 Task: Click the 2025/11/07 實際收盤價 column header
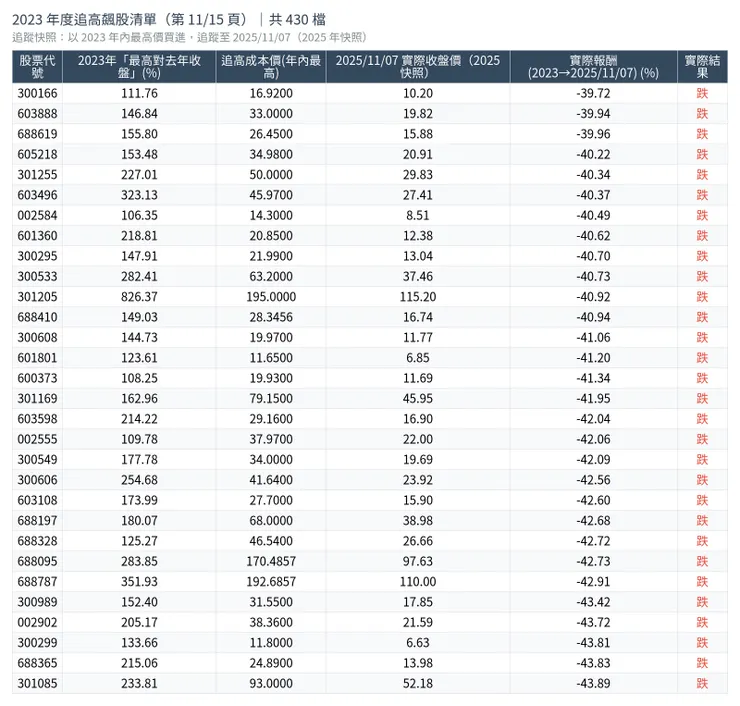pyautogui.click(x=418, y=67)
